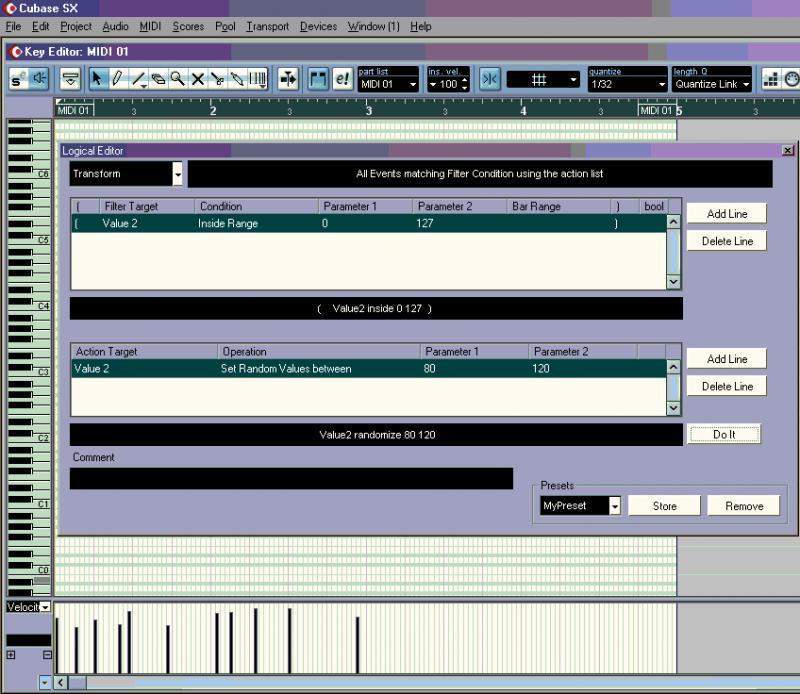Toggle the 'e!' edit active part button
The image size is (800, 694).
tap(342, 79)
